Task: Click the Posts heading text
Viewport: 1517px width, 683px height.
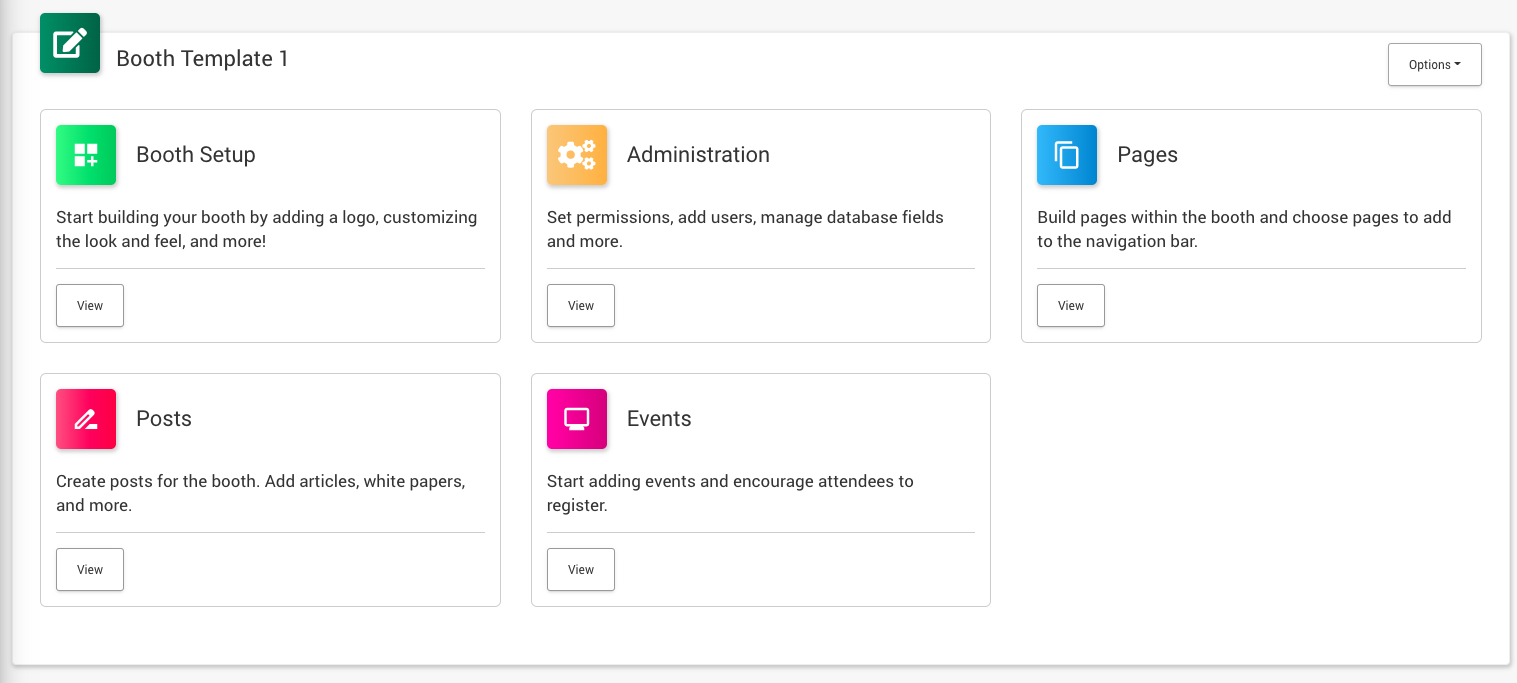Action: (164, 419)
